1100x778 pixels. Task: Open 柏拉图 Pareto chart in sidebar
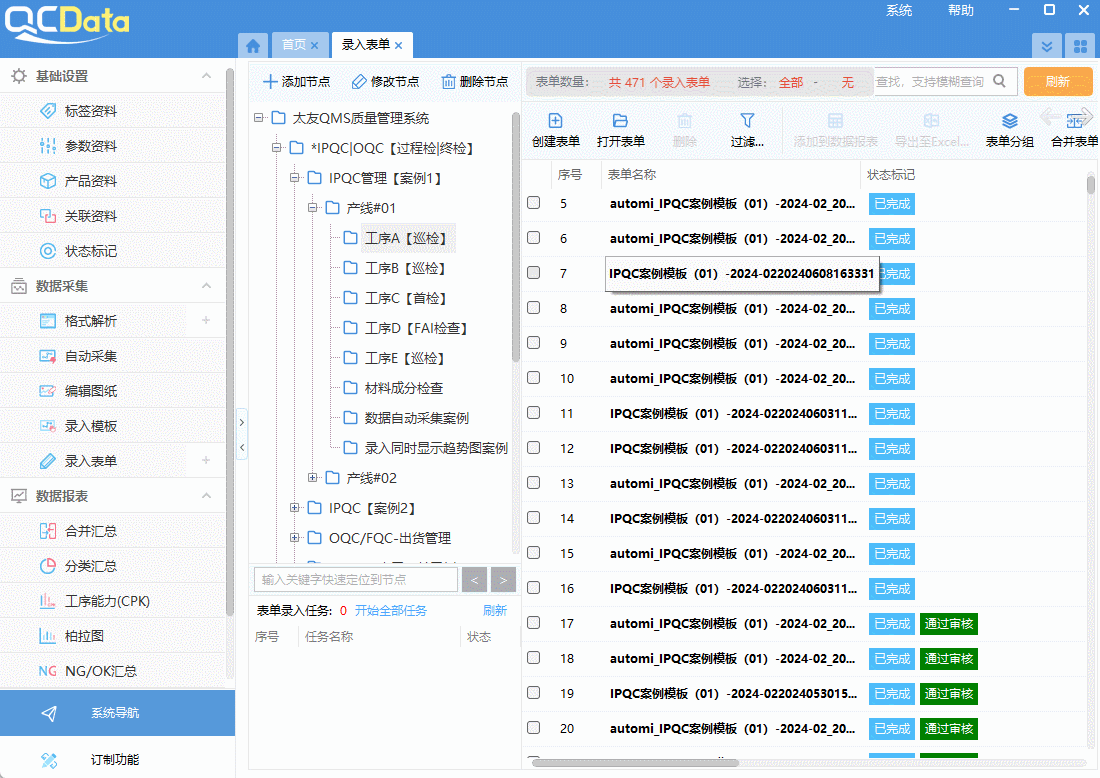click(x=84, y=636)
